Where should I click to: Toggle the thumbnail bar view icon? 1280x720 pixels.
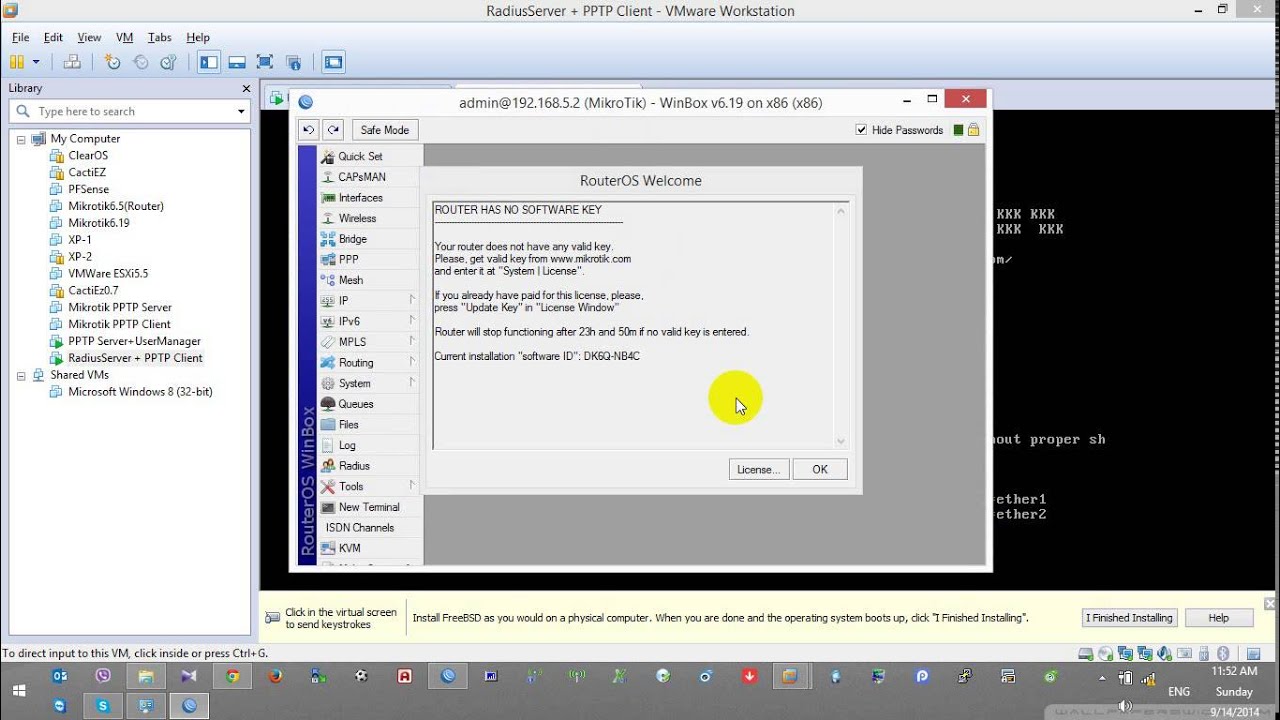point(237,62)
